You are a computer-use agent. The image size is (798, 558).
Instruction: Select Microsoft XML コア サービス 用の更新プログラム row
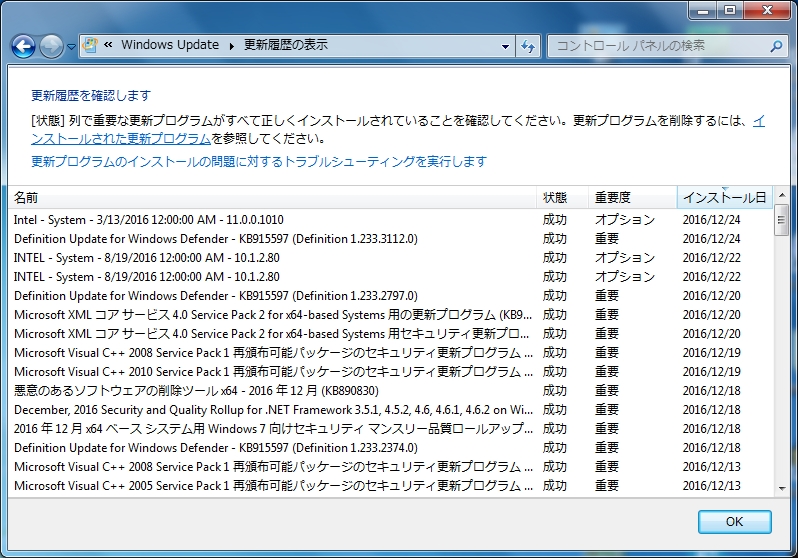[390, 315]
